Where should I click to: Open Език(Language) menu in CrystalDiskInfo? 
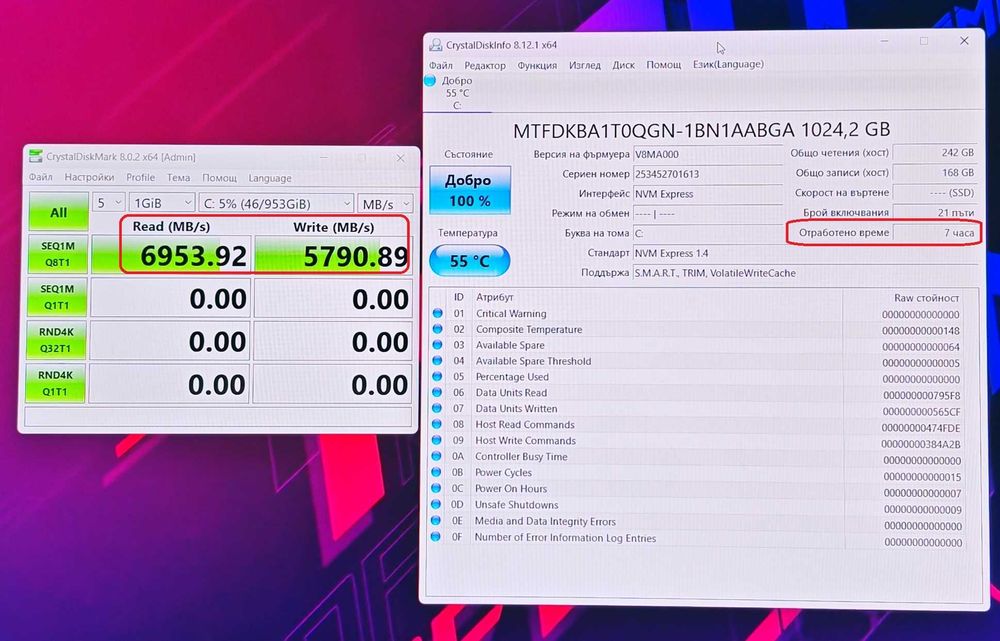click(728, 64)
